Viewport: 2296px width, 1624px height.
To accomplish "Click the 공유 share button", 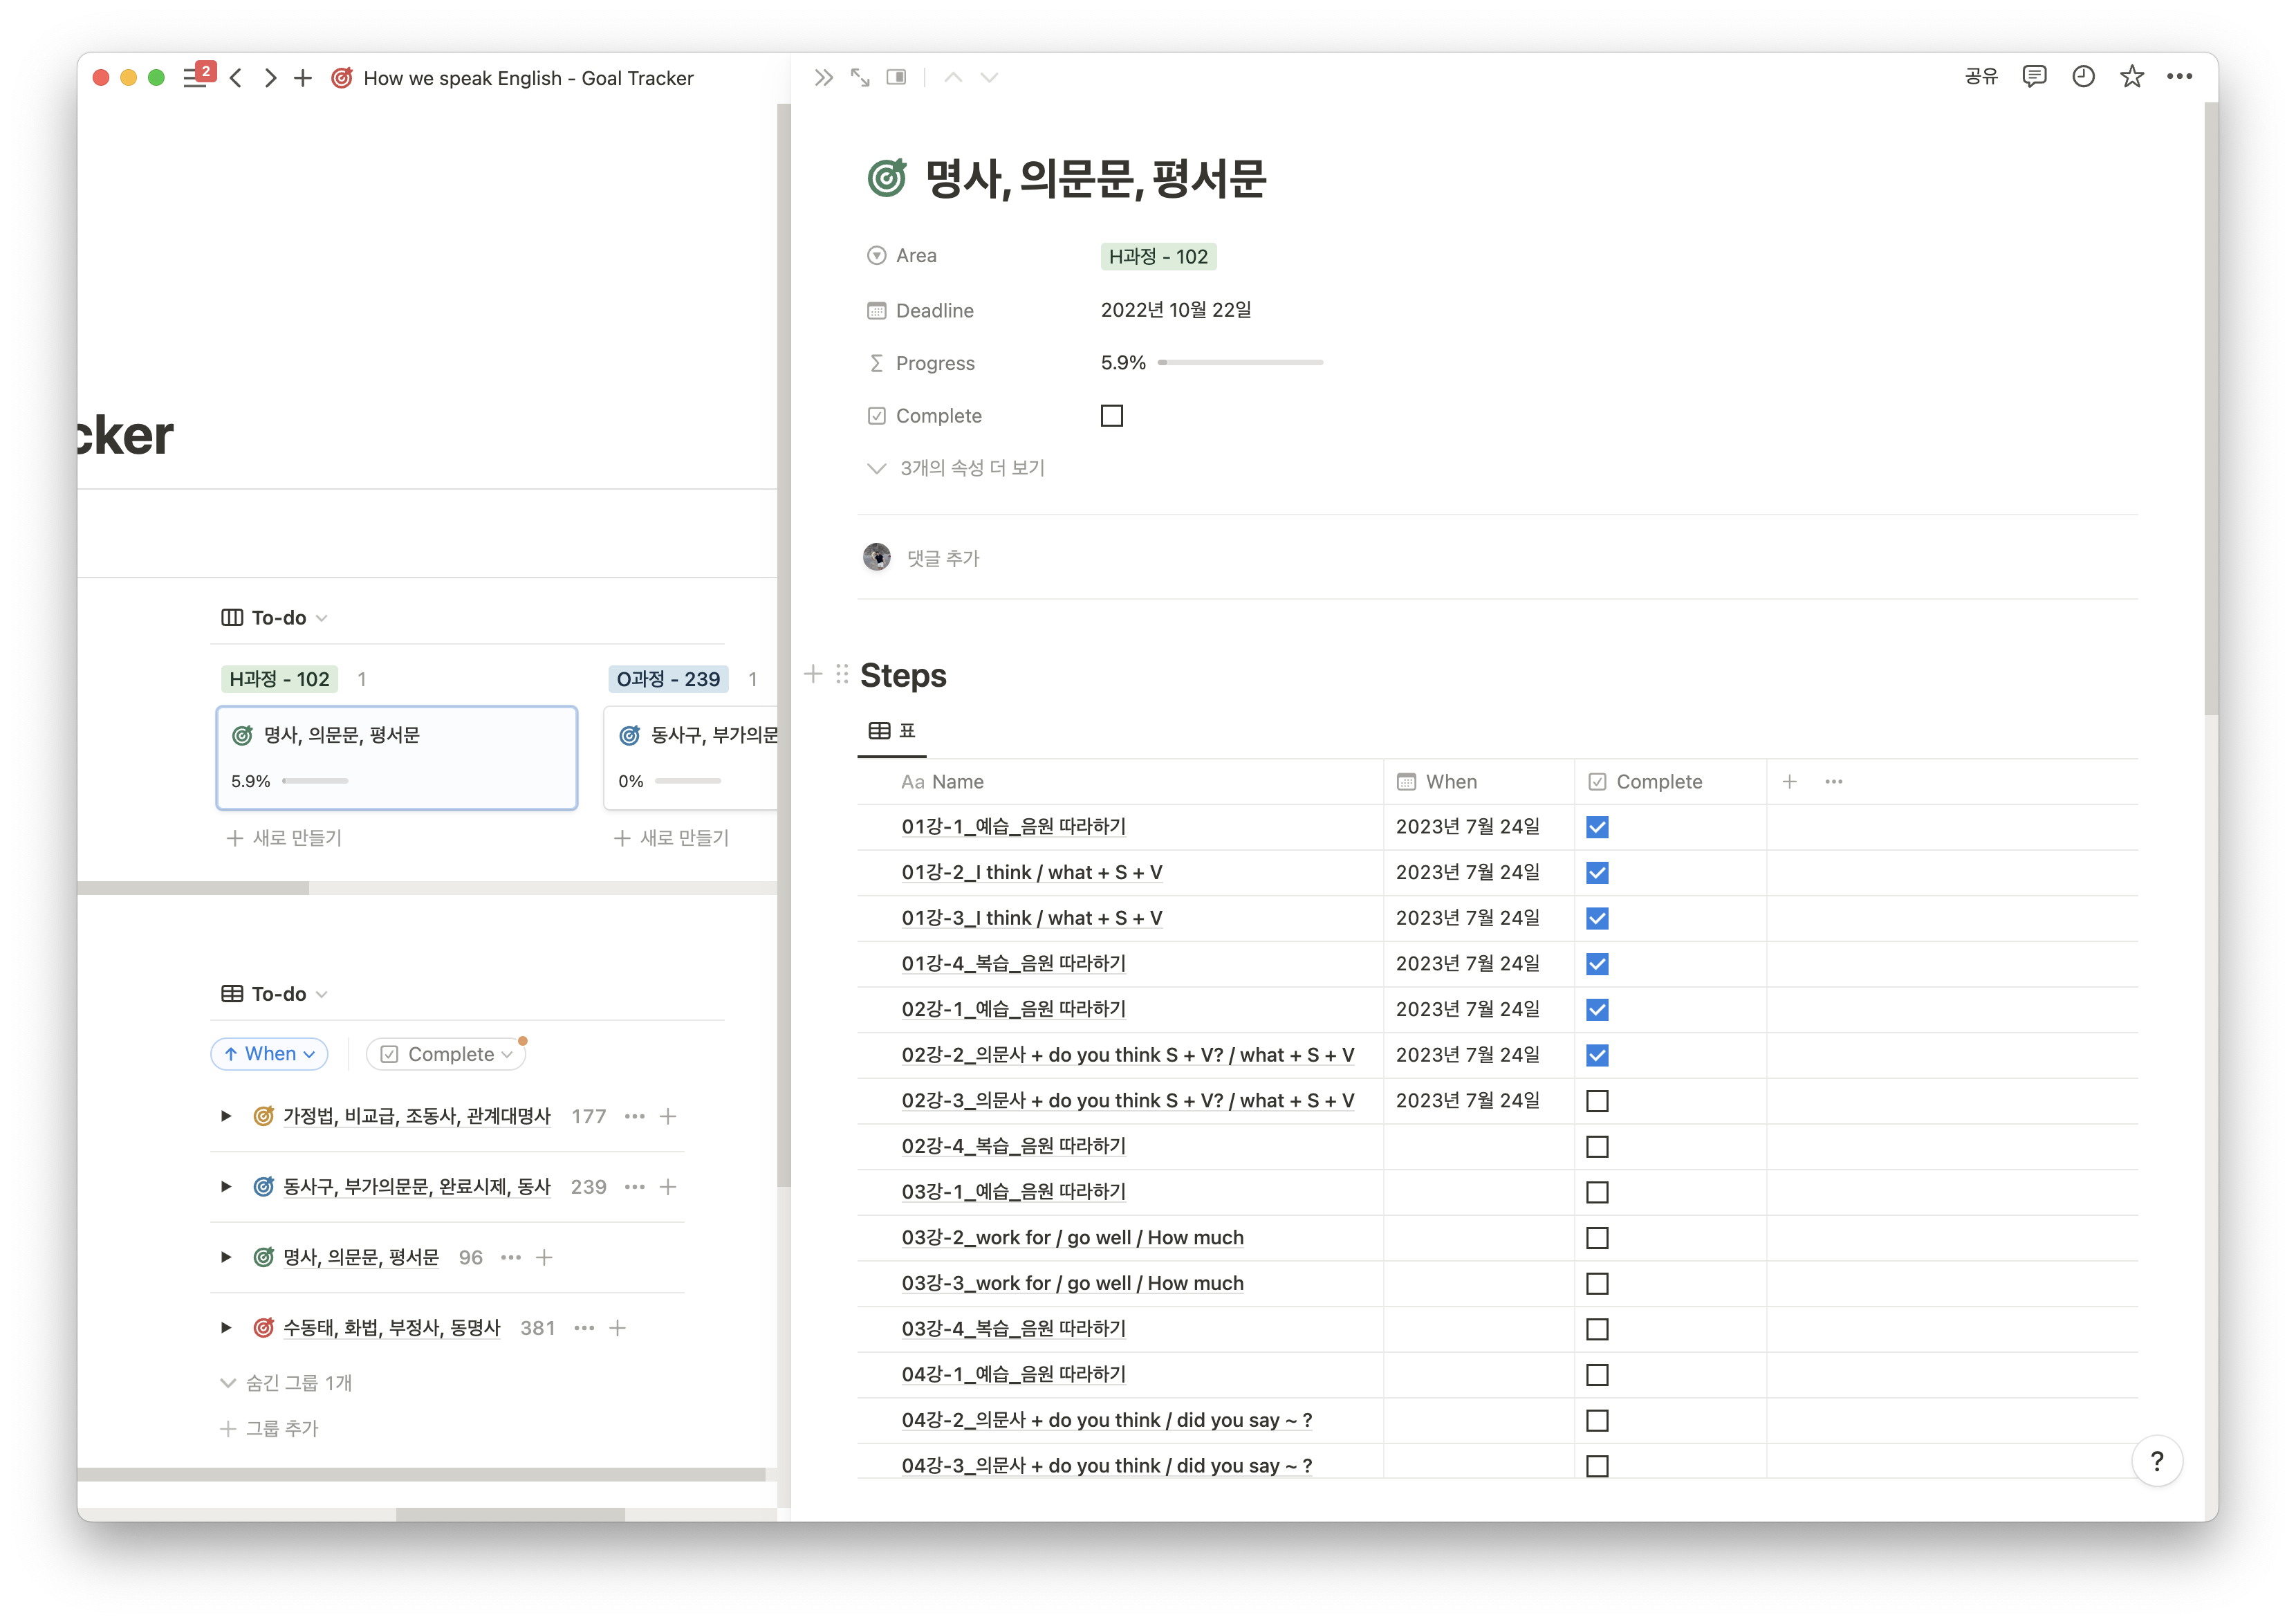I will (x=1980, y=77).
